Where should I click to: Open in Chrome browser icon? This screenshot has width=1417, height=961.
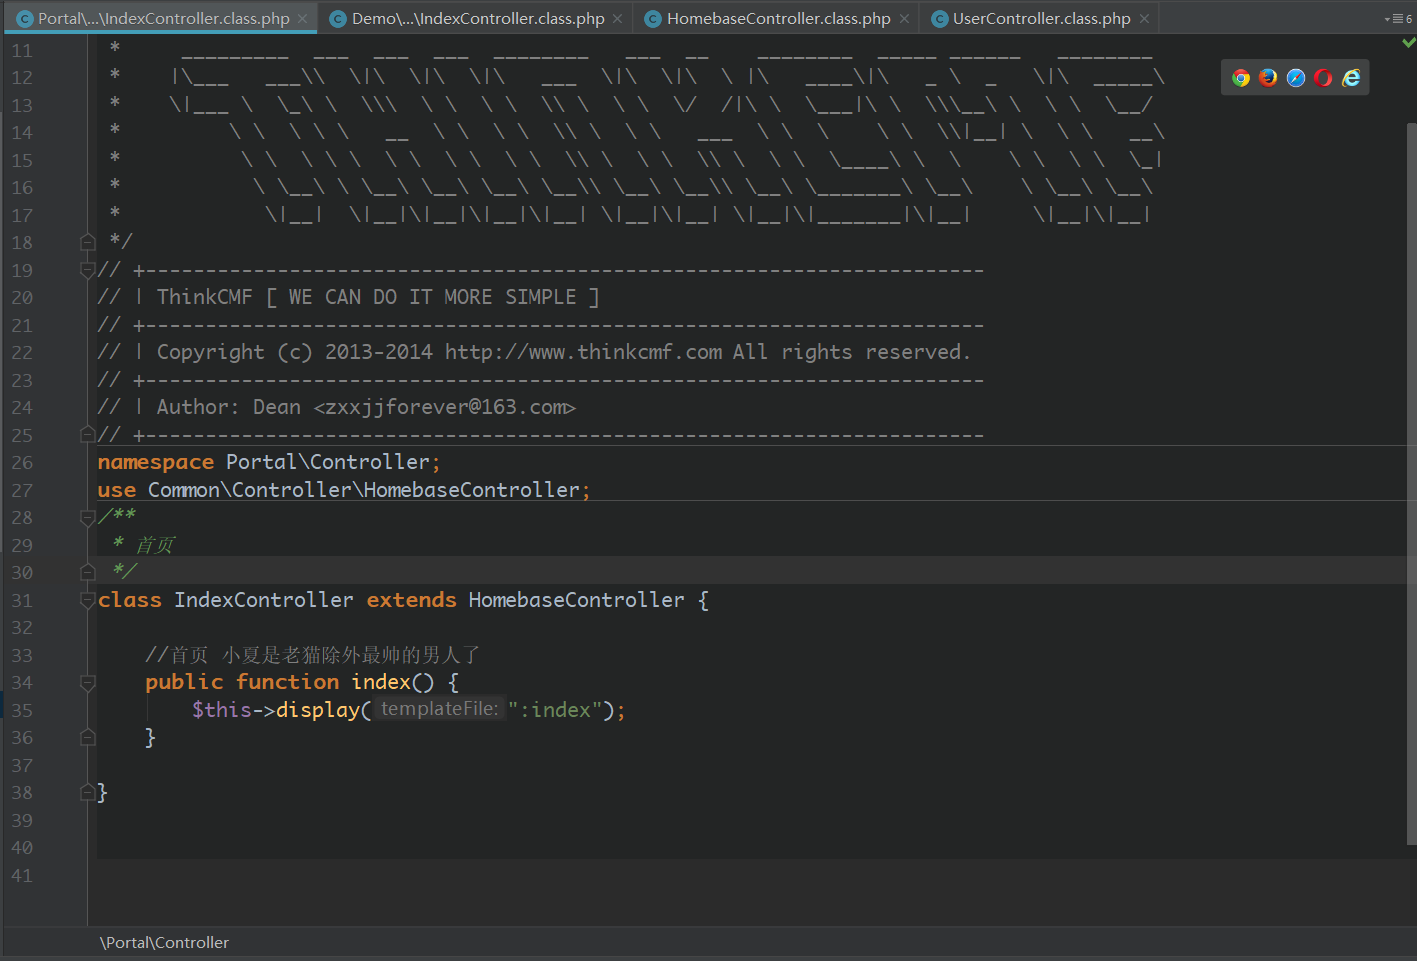(1241, 78)
